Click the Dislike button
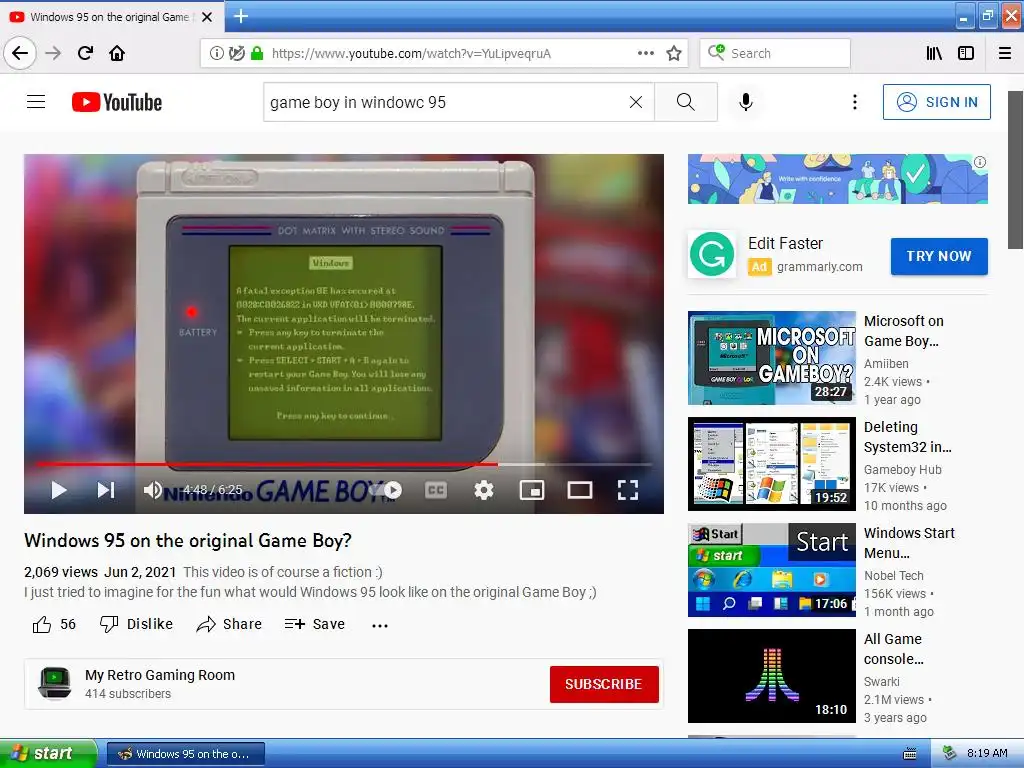 click(x=136, y=624)
